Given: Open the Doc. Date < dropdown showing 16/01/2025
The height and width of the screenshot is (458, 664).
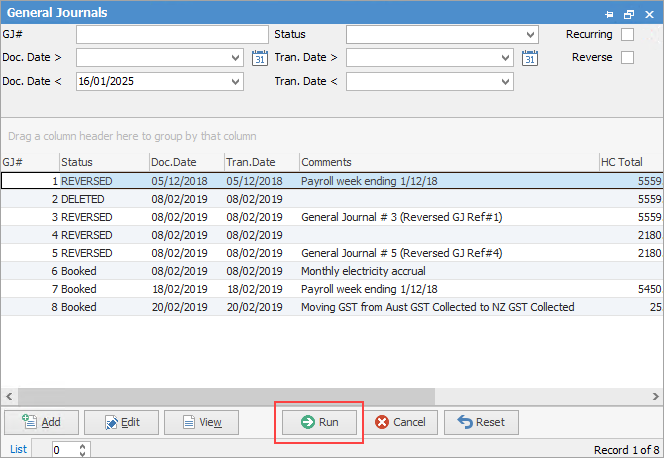Looking at the screenshot, I should (x=236, y=82).
